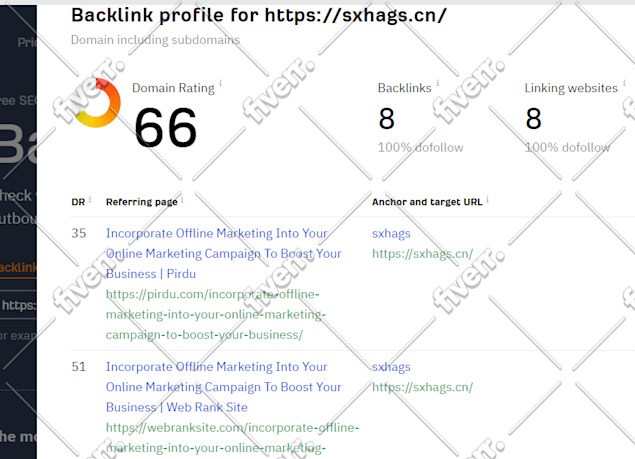Viewport: 635px width, 459px height.
Task: Click the 'Domain including subdomains' subtitle
Action: [x=155, y=40]
